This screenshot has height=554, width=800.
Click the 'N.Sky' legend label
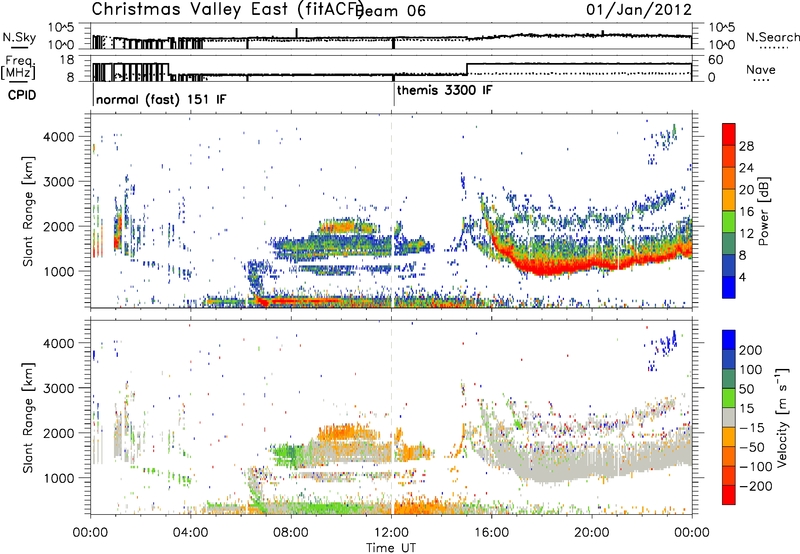point(19,37)
